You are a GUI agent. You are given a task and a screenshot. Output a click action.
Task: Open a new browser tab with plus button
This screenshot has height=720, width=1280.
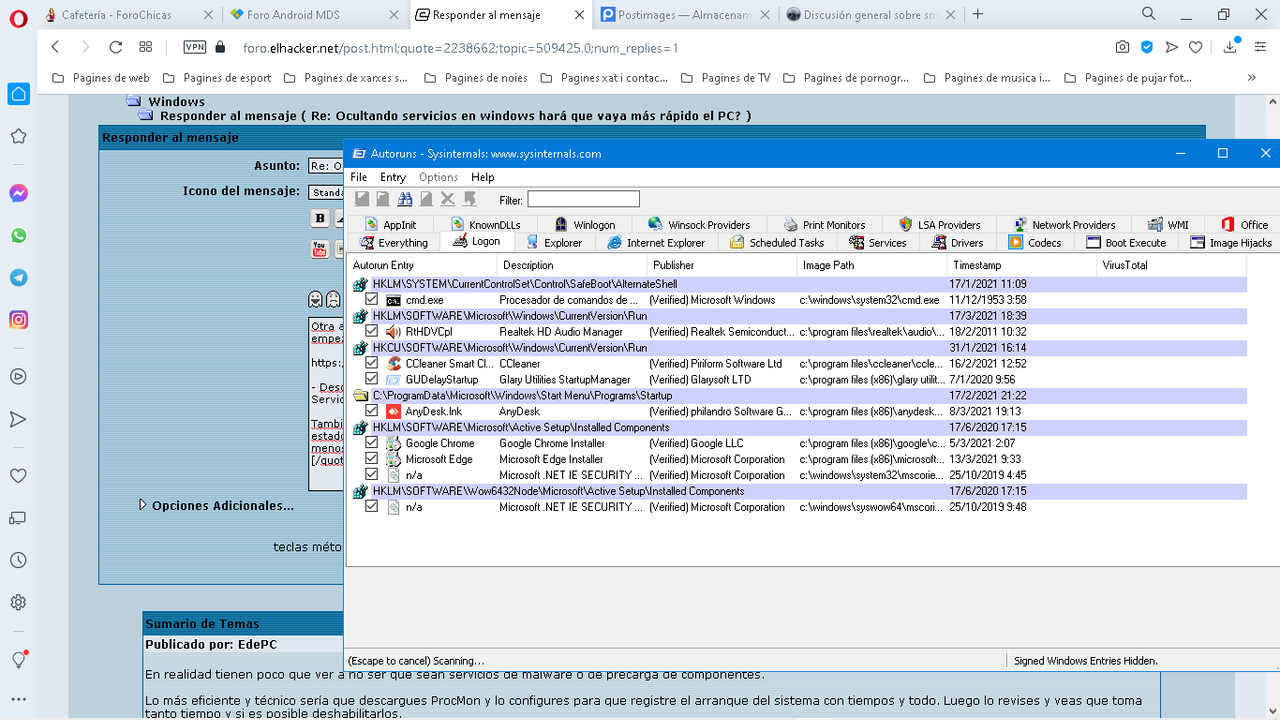coord(978,14)
